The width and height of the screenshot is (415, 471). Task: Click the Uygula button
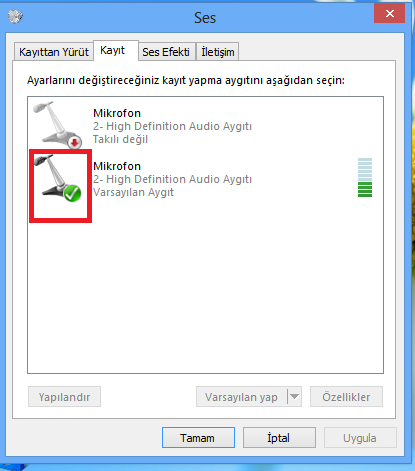click(x=360, y=438)
